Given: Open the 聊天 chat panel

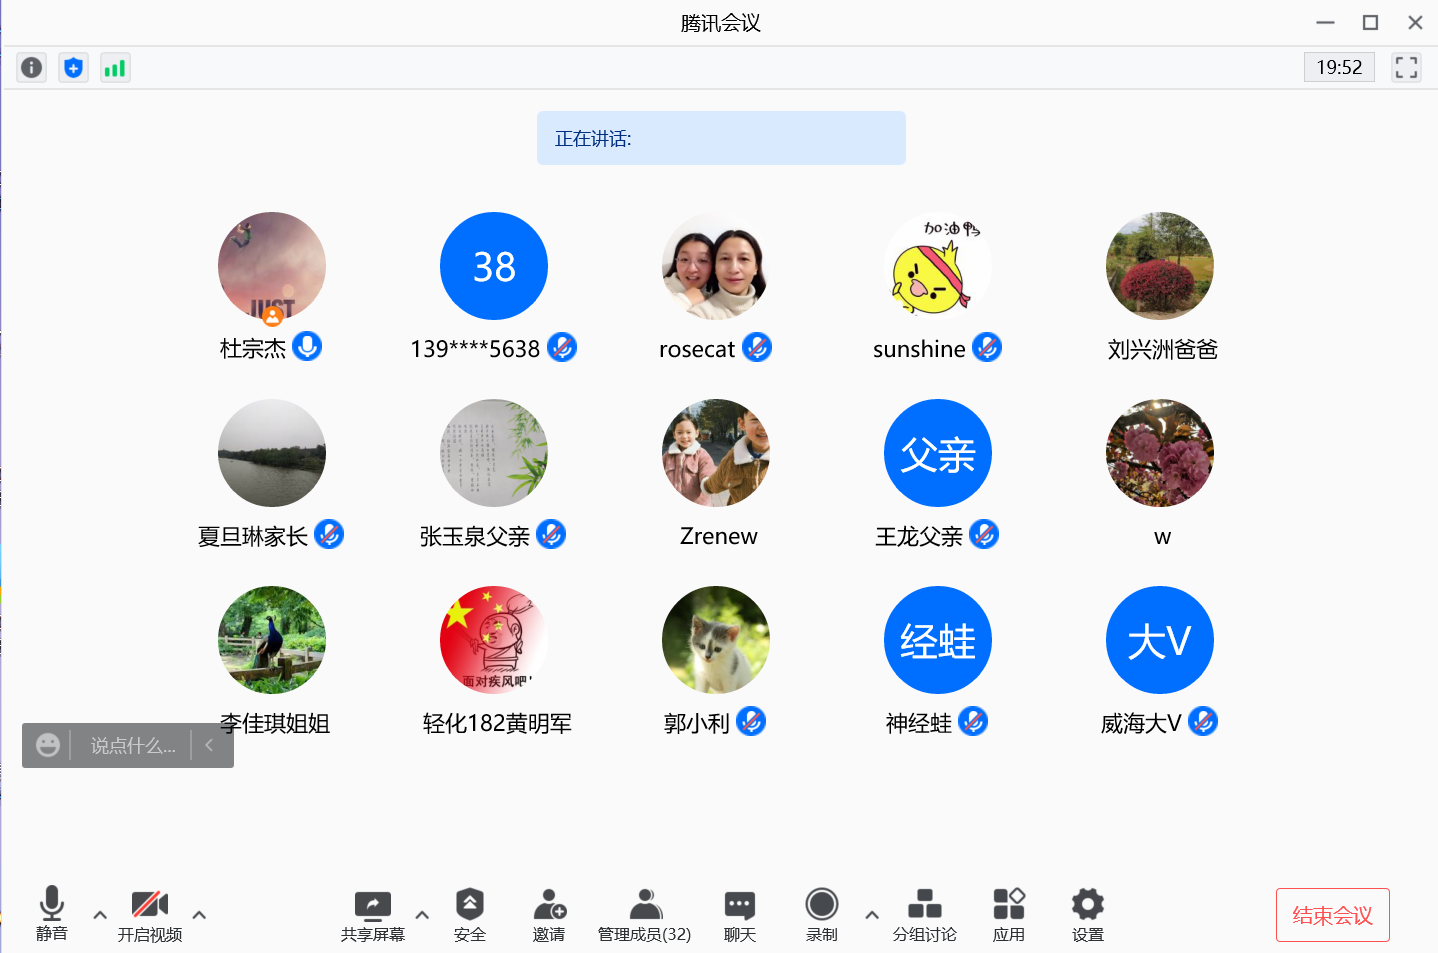Looking at the screenshot, I should click(739, 915).
